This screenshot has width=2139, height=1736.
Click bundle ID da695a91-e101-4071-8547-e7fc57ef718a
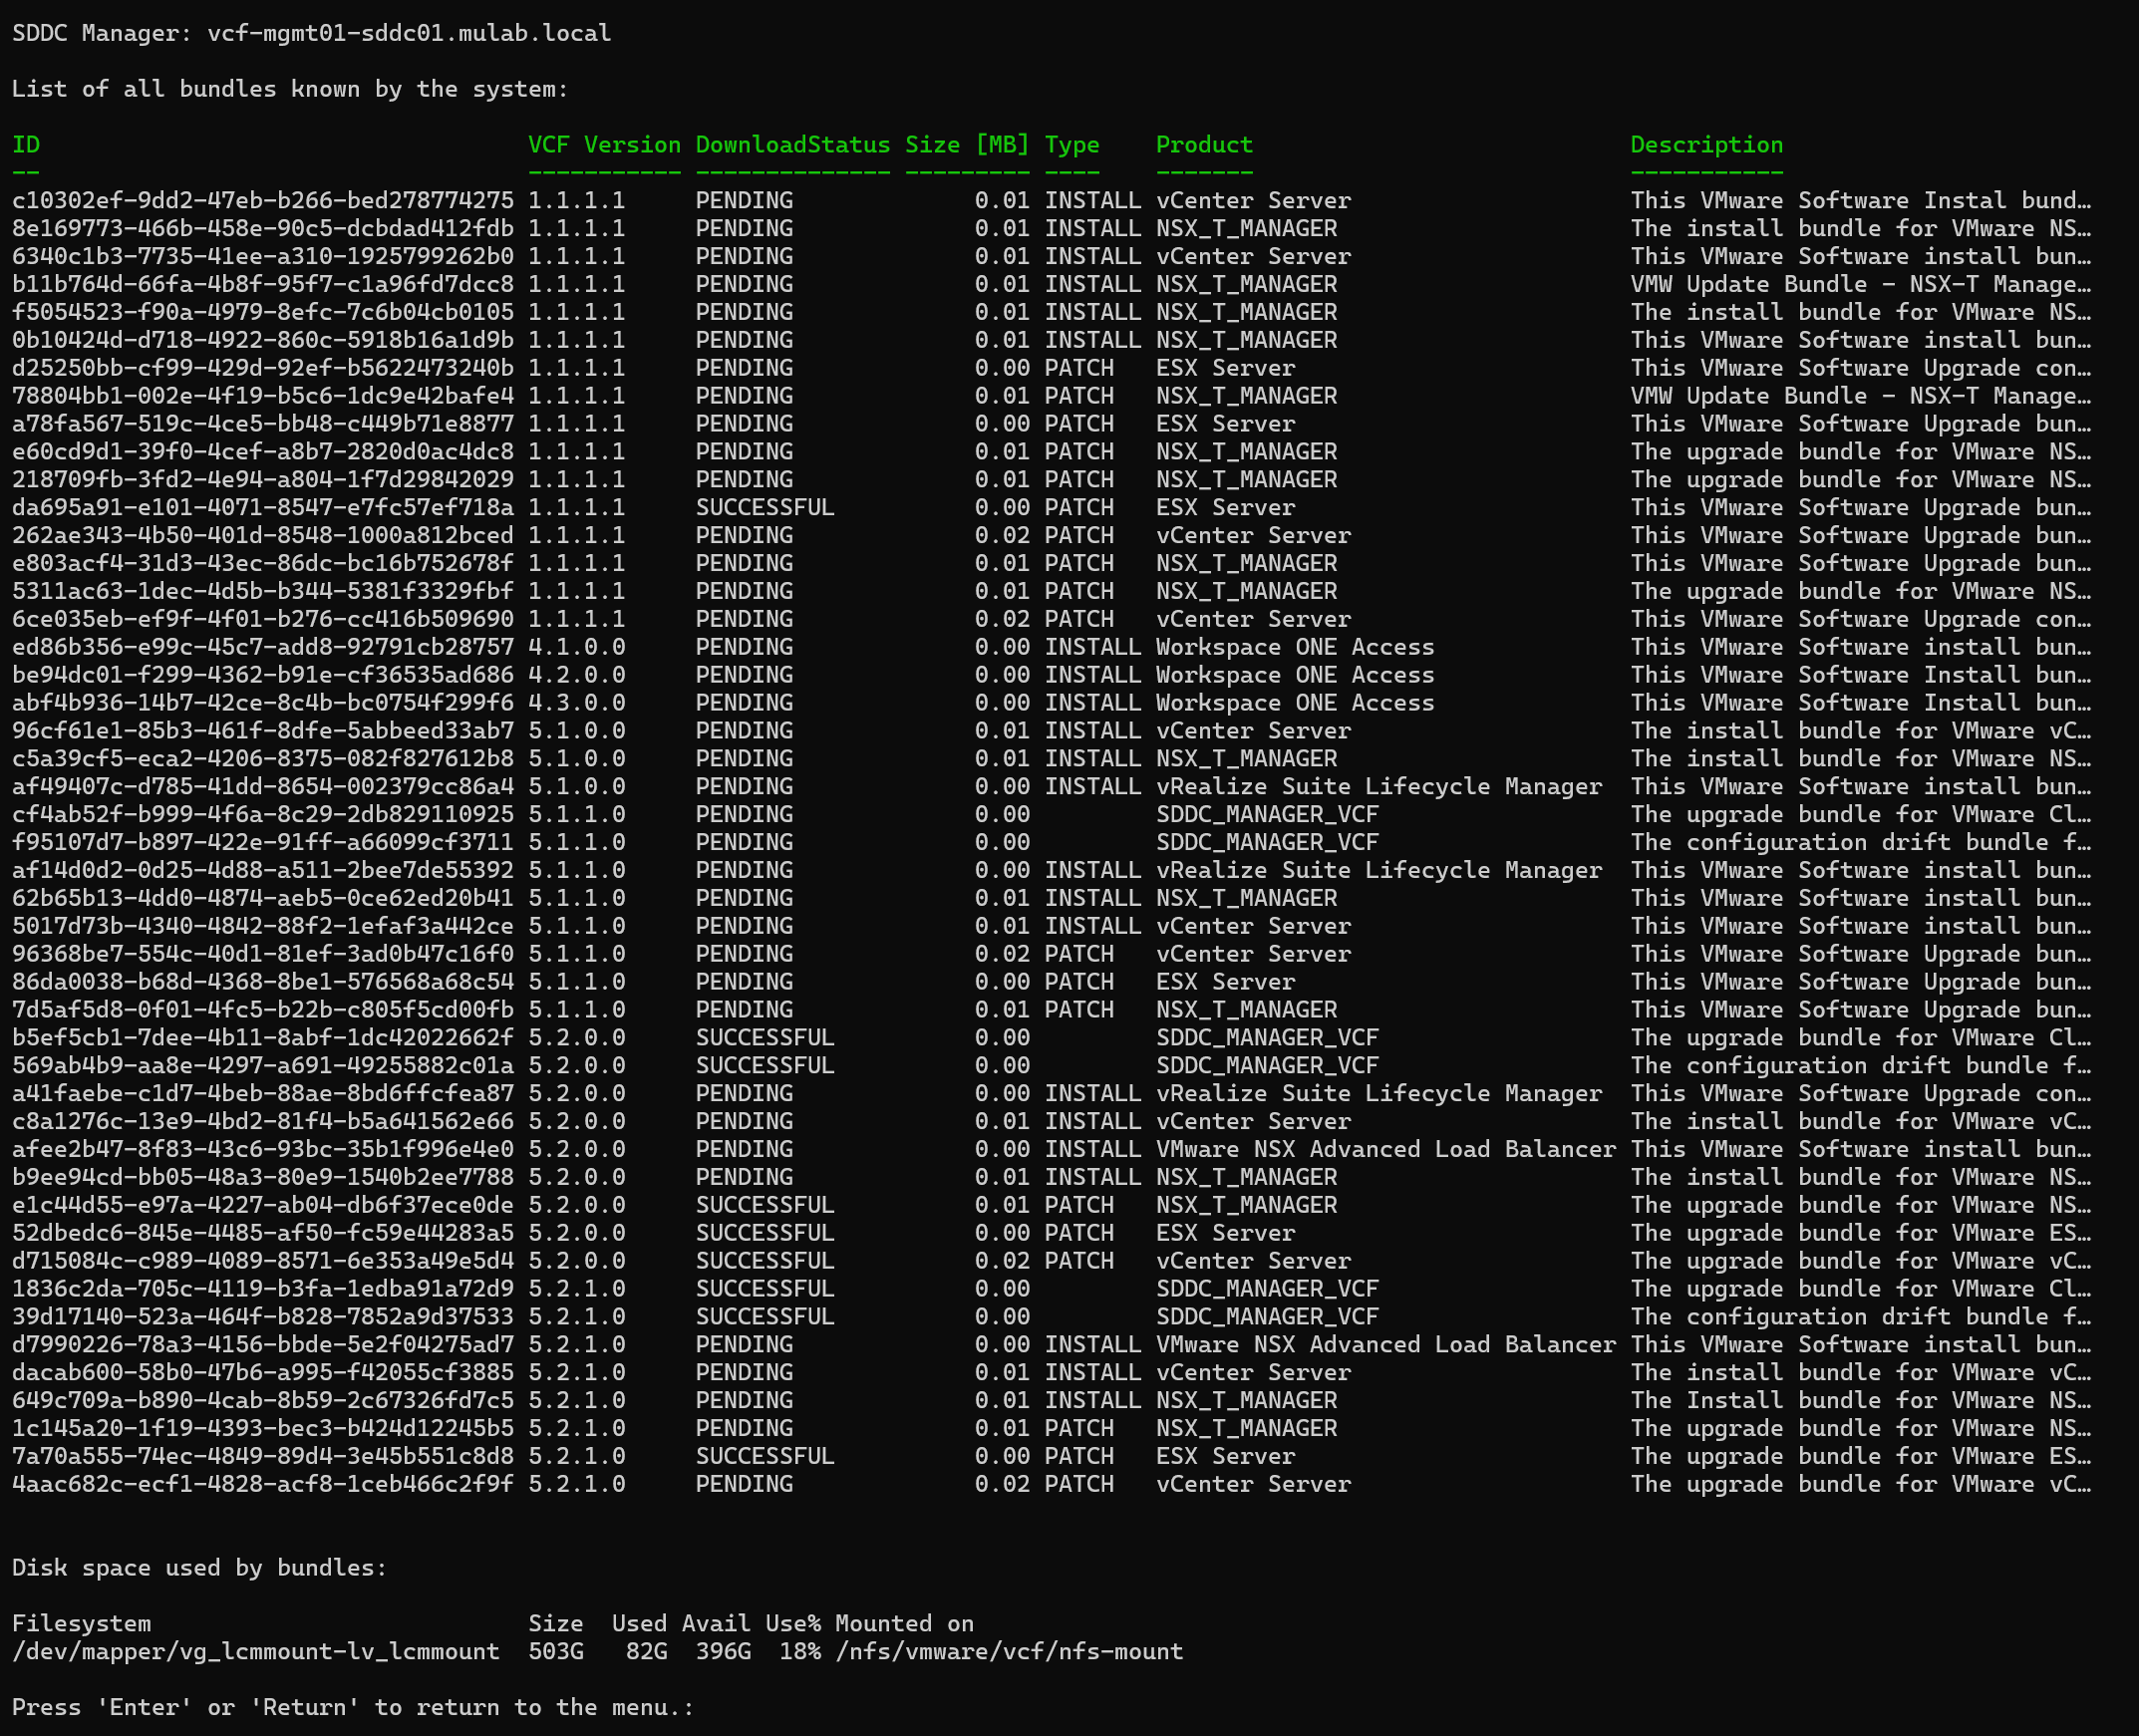[x=262, y=508]
